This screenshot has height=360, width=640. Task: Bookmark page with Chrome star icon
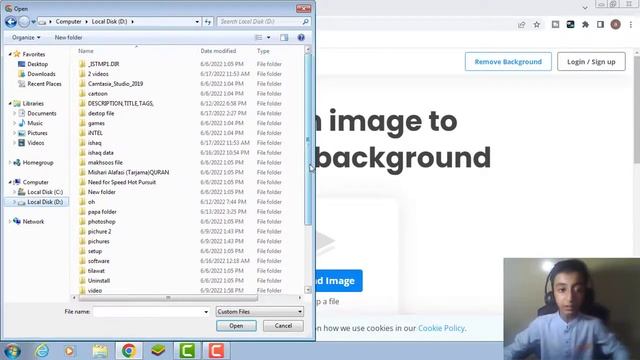tap(537, 25)
